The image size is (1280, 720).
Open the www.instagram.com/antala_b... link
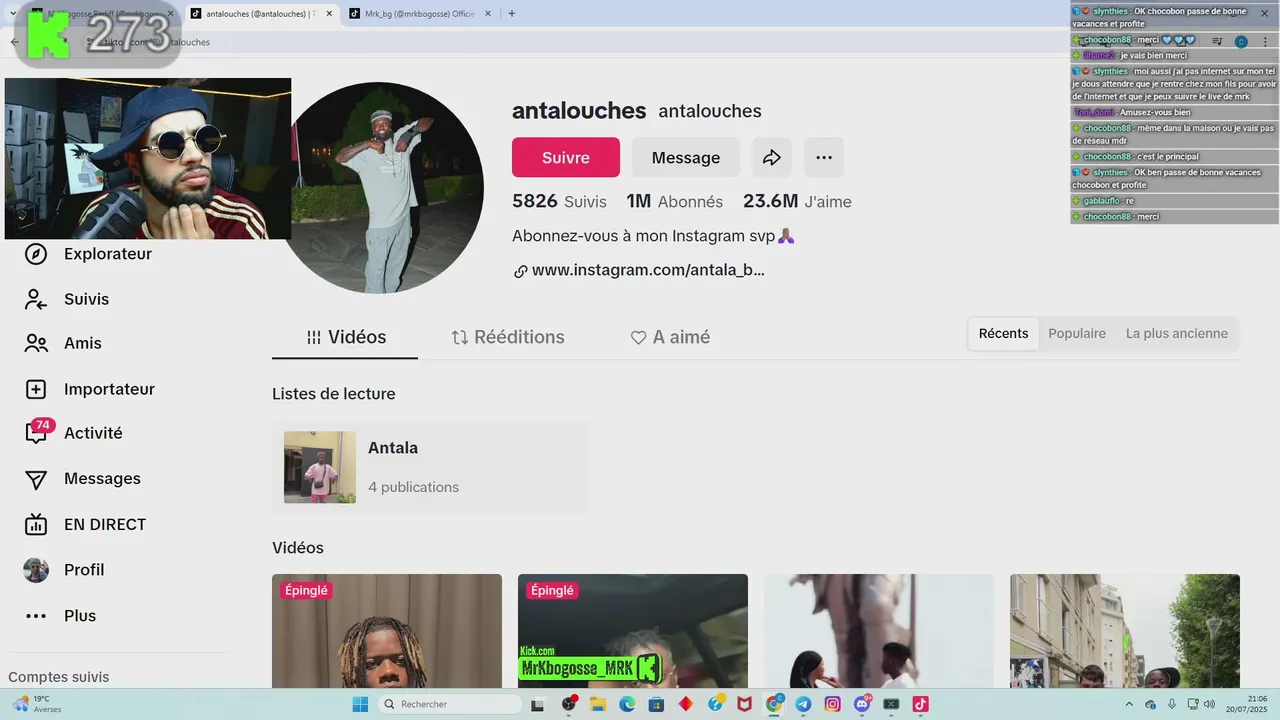tap(648, 271)
